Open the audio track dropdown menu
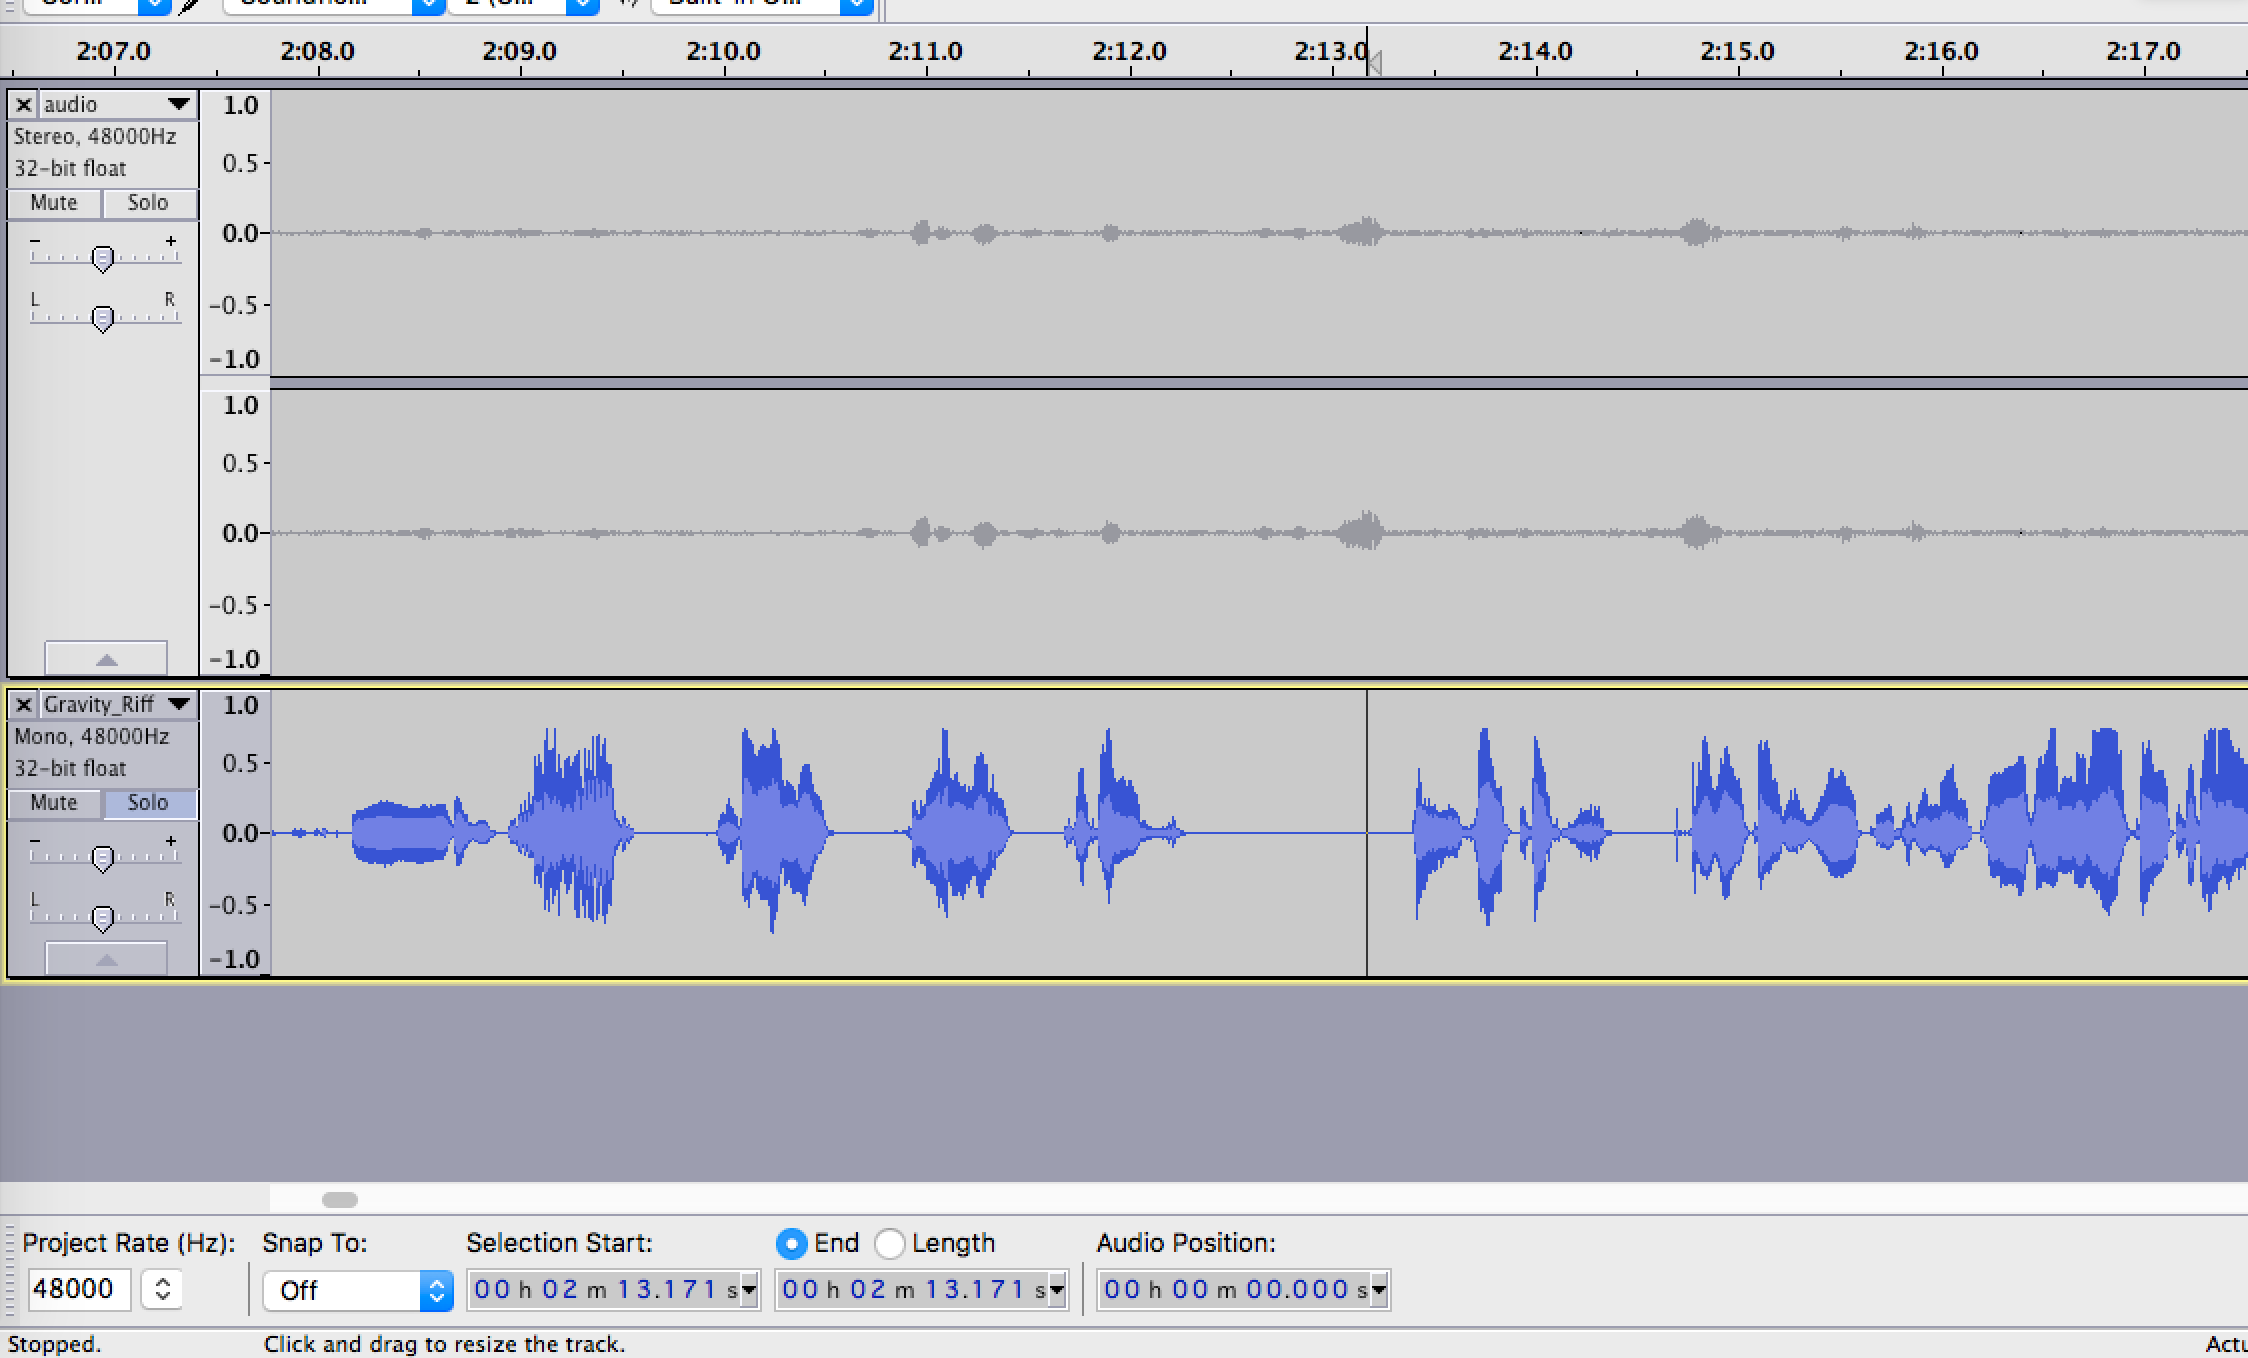Screen dimensions: 2248x1358 [x=179, y=104]
